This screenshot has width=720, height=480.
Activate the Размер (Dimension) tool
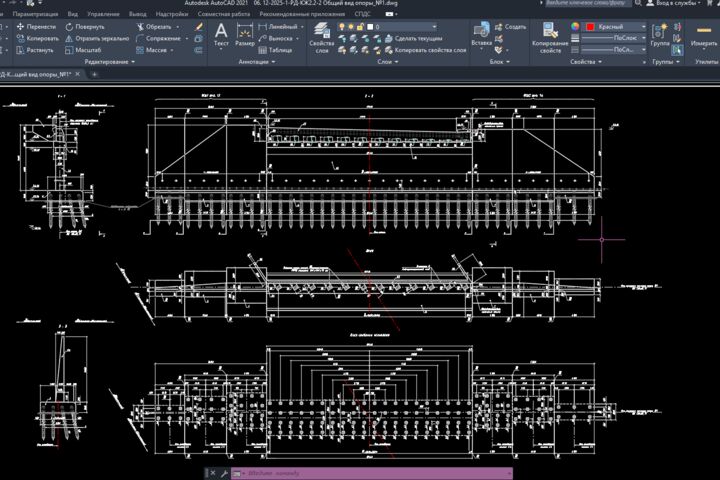[245, 34]
